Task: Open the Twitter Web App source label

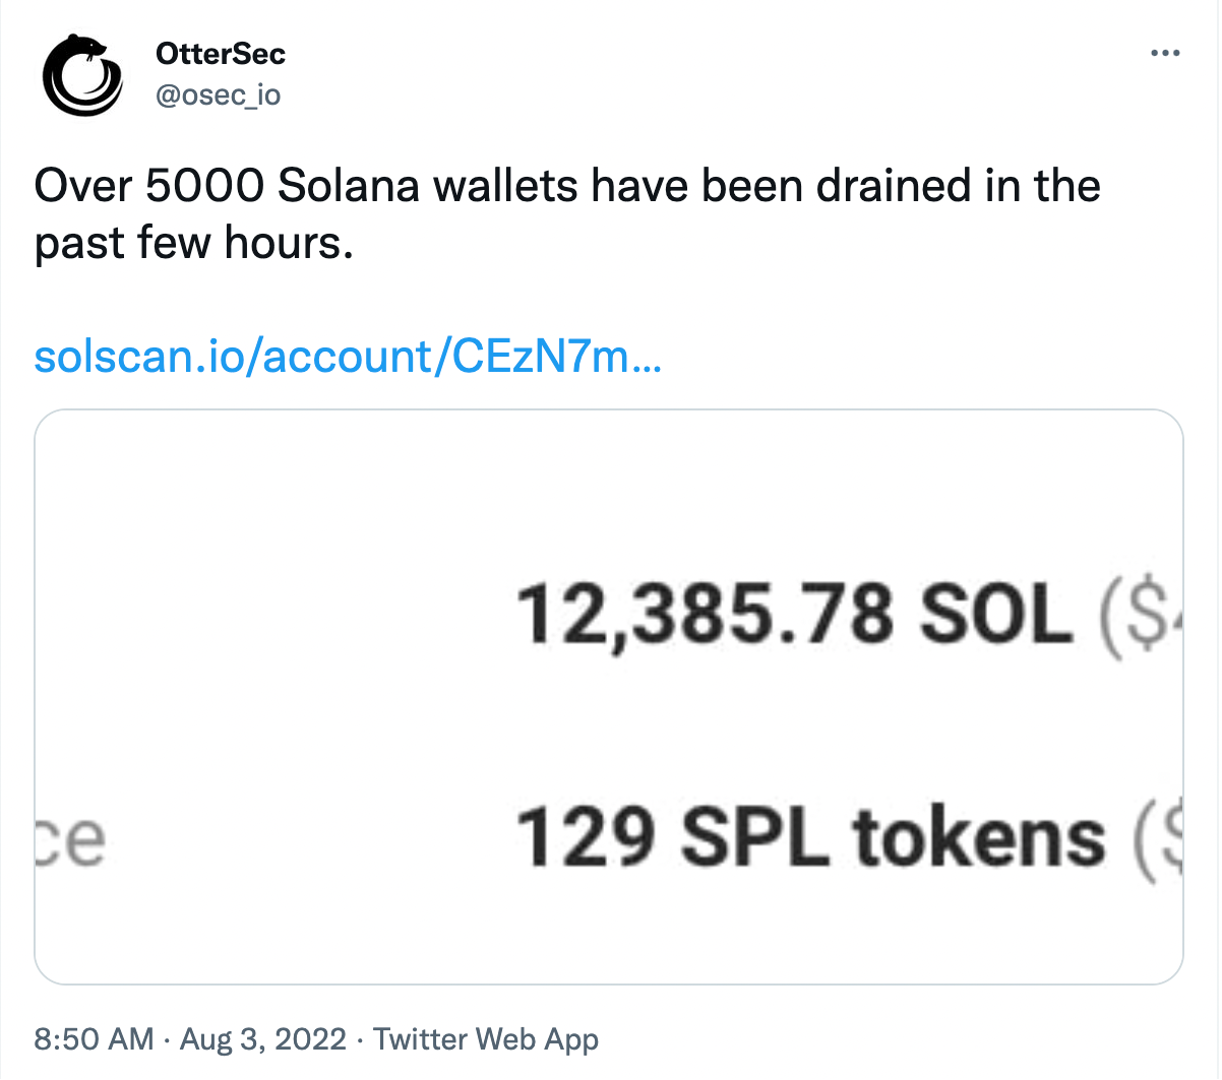Action: pos(486,1040)
